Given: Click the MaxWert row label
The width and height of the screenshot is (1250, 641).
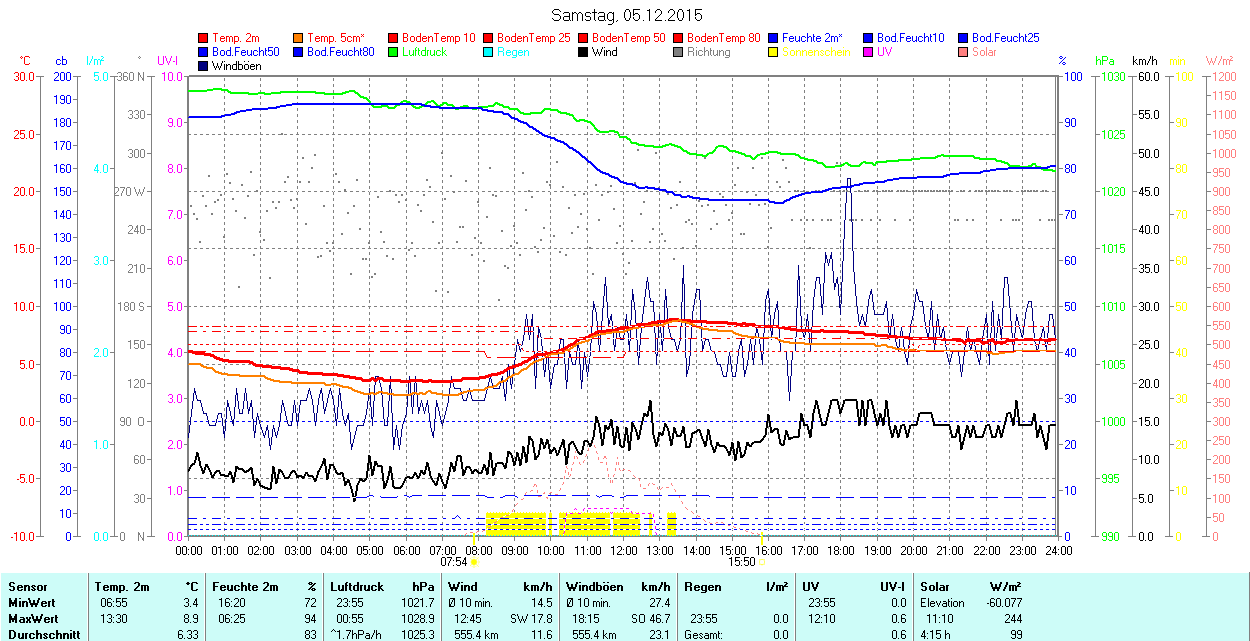Looking at the screenshot, I should point(31,619).
